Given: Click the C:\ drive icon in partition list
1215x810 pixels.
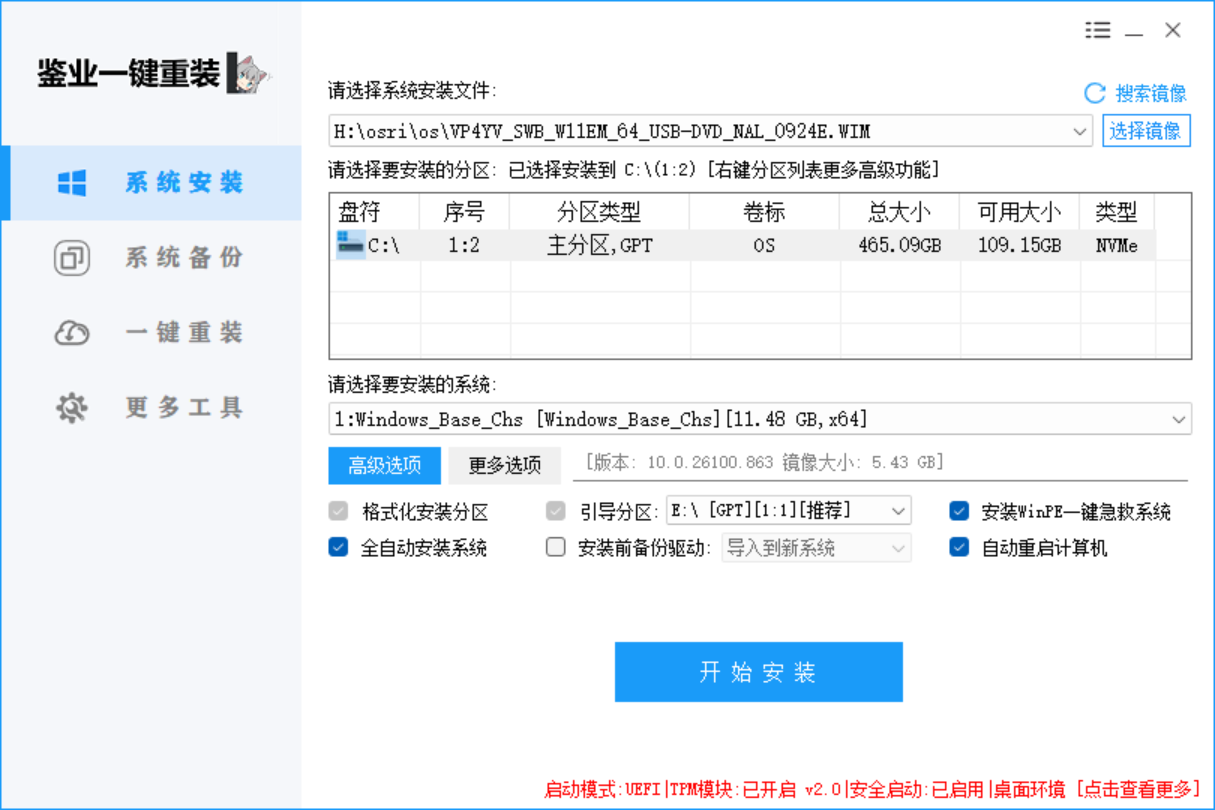Looking at the screenshot, I should point(350,244).
